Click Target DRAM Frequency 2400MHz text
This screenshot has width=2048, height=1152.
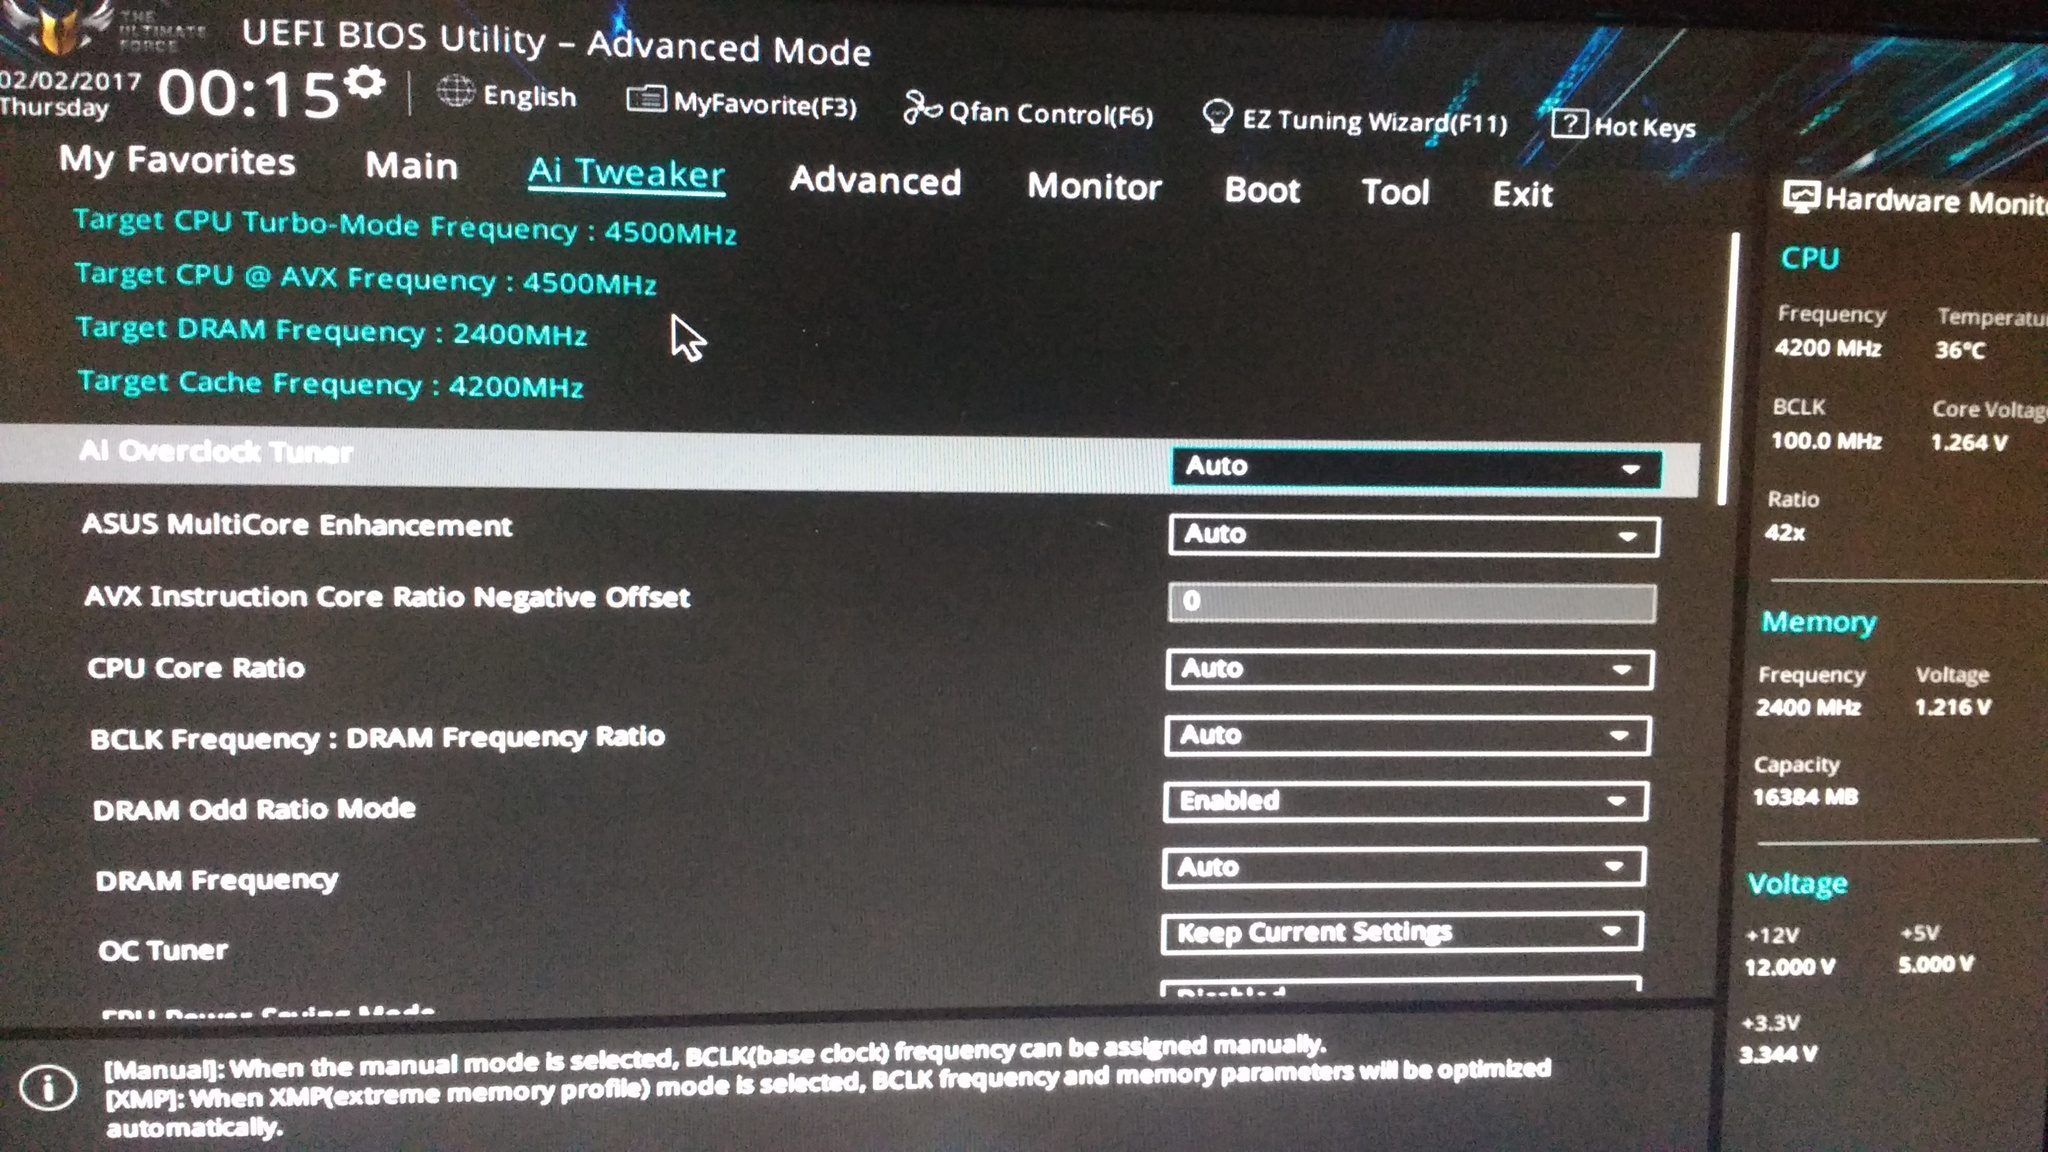(331, 331)
